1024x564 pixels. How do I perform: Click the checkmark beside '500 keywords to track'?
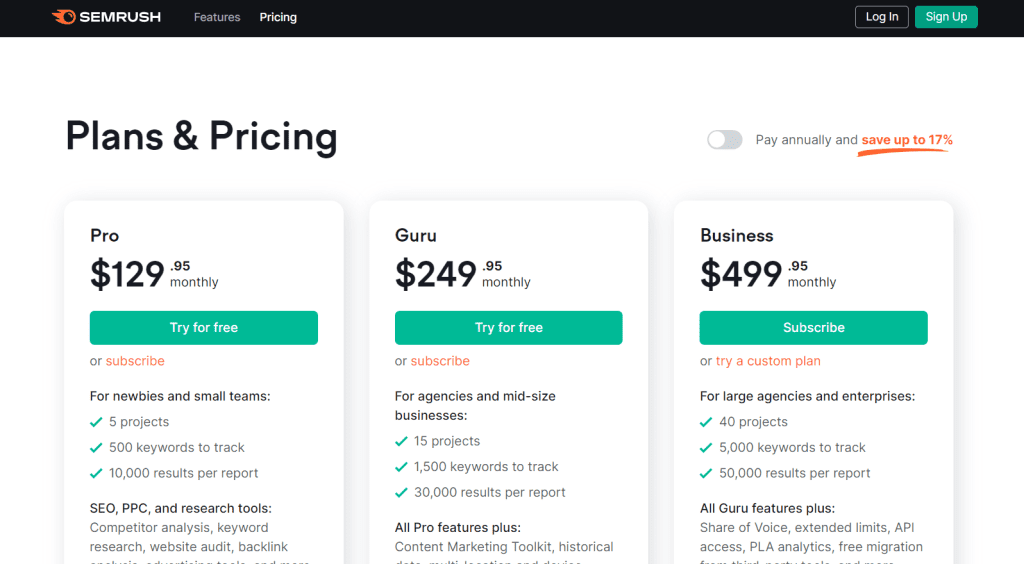tap(96, 448)
